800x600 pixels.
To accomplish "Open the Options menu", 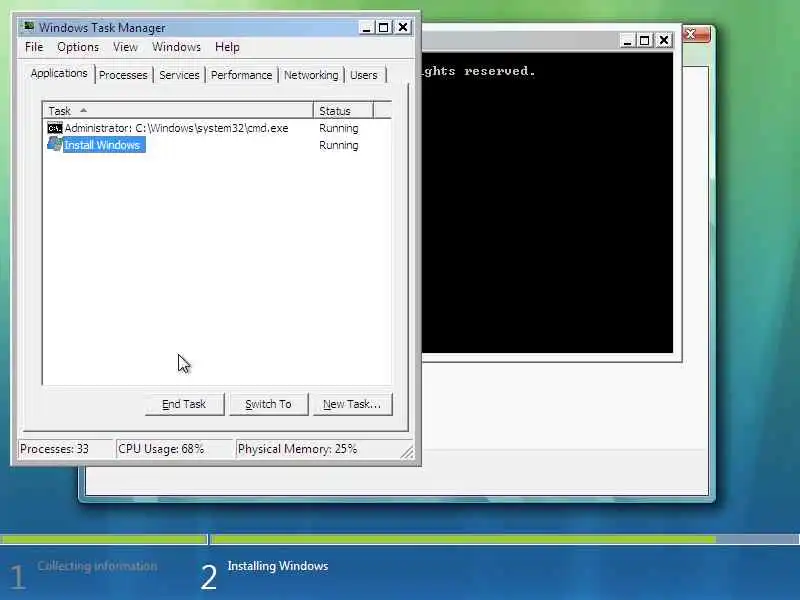I will tap(78, 47).
